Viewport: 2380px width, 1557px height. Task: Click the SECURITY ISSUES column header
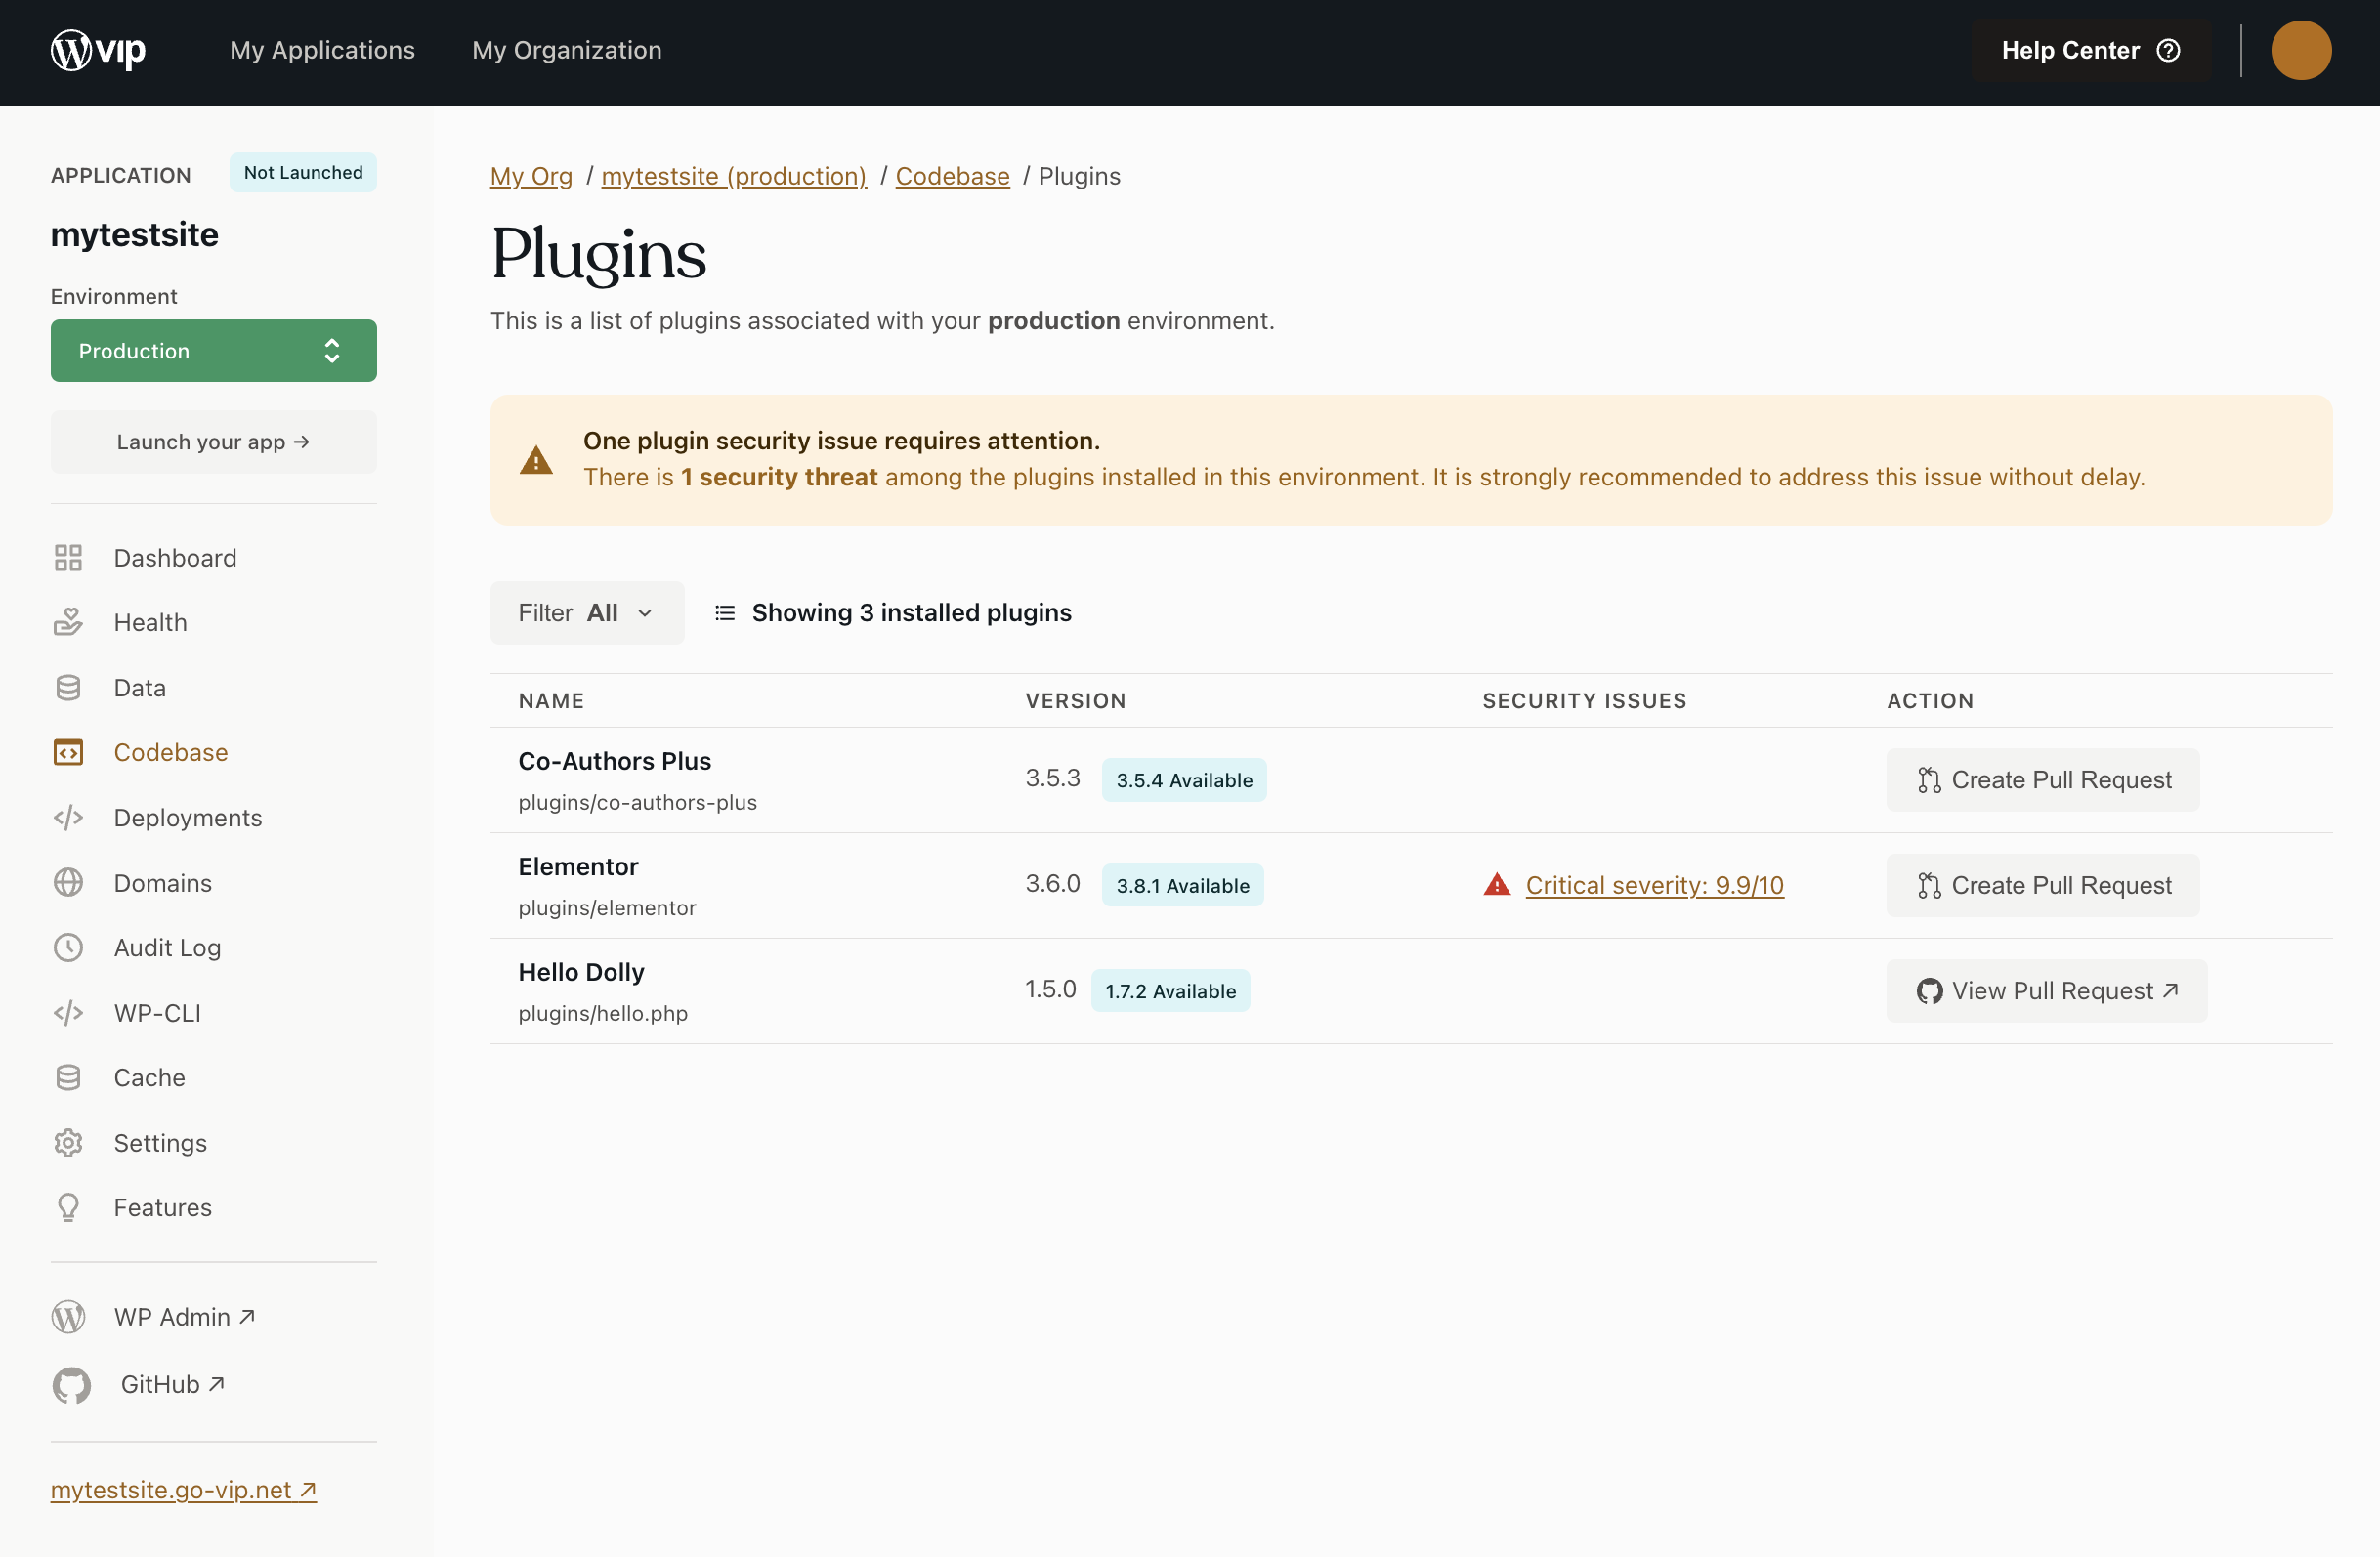point(1584,701)
